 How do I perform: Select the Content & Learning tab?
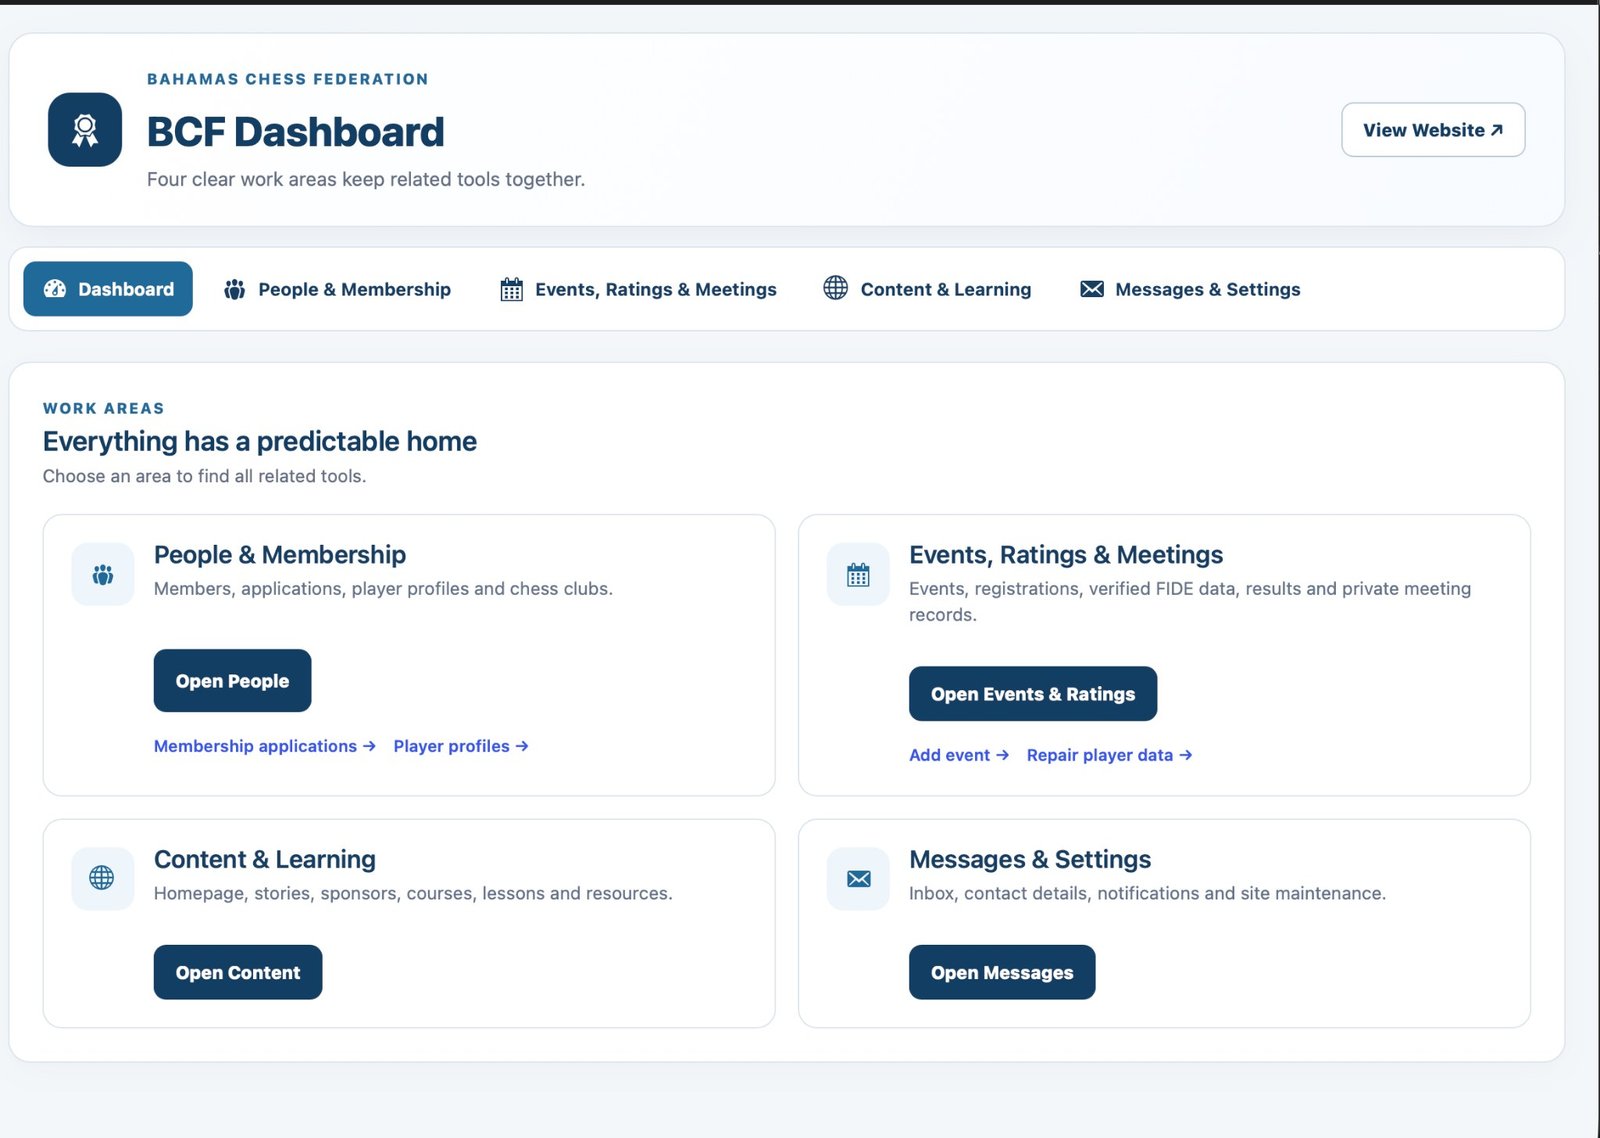point(927,289)
